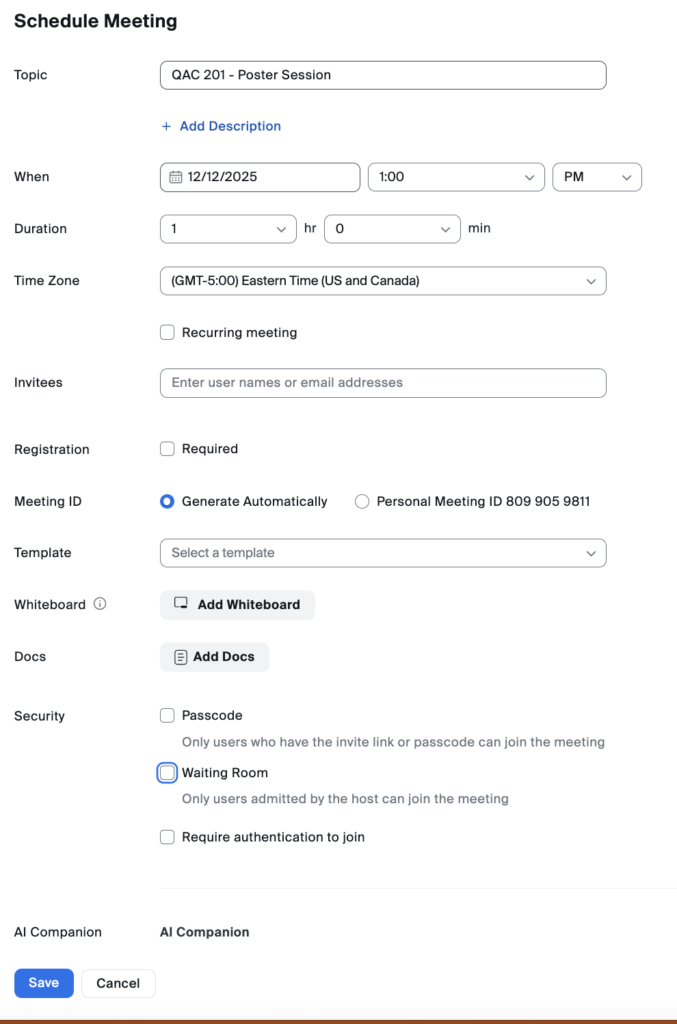Screen dimensions: 677x1024
Task: Click the Save button
Action: click(x=44, y=983)
